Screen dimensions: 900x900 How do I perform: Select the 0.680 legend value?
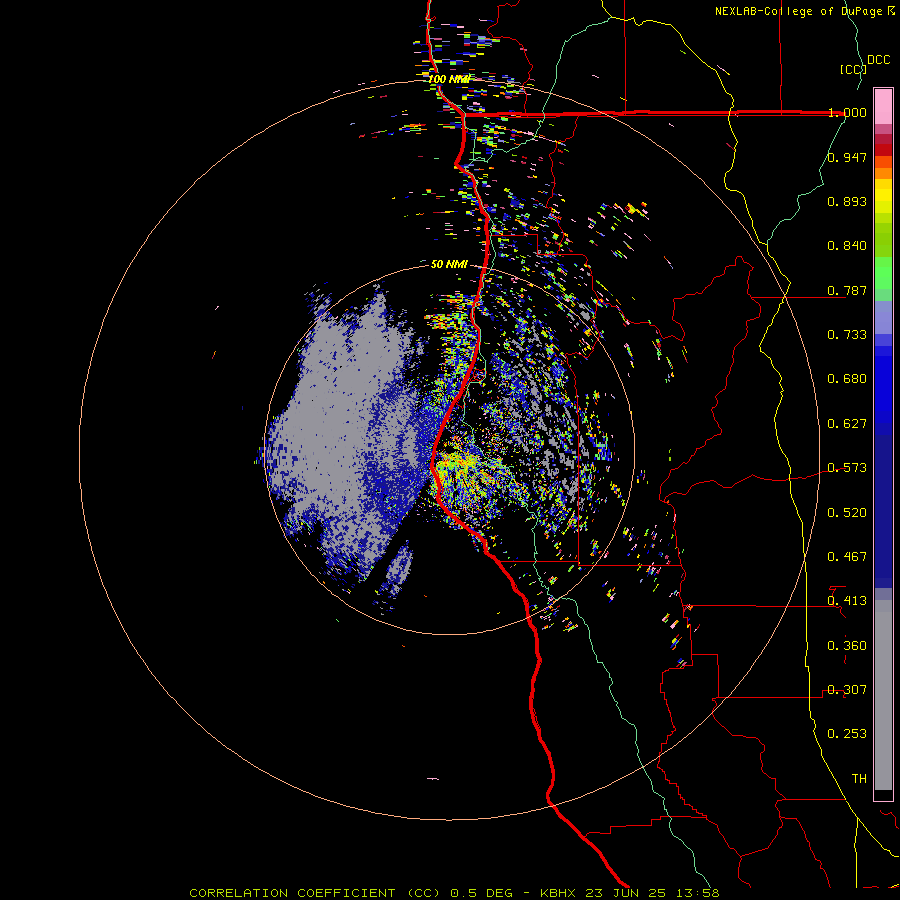click(x=847, y=379)
